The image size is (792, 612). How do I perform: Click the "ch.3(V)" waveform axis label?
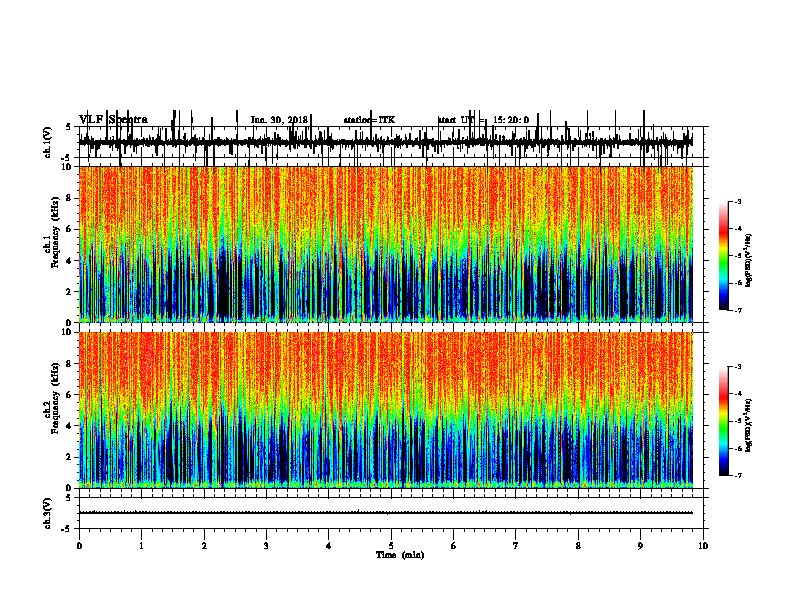(x=47, y=513)
